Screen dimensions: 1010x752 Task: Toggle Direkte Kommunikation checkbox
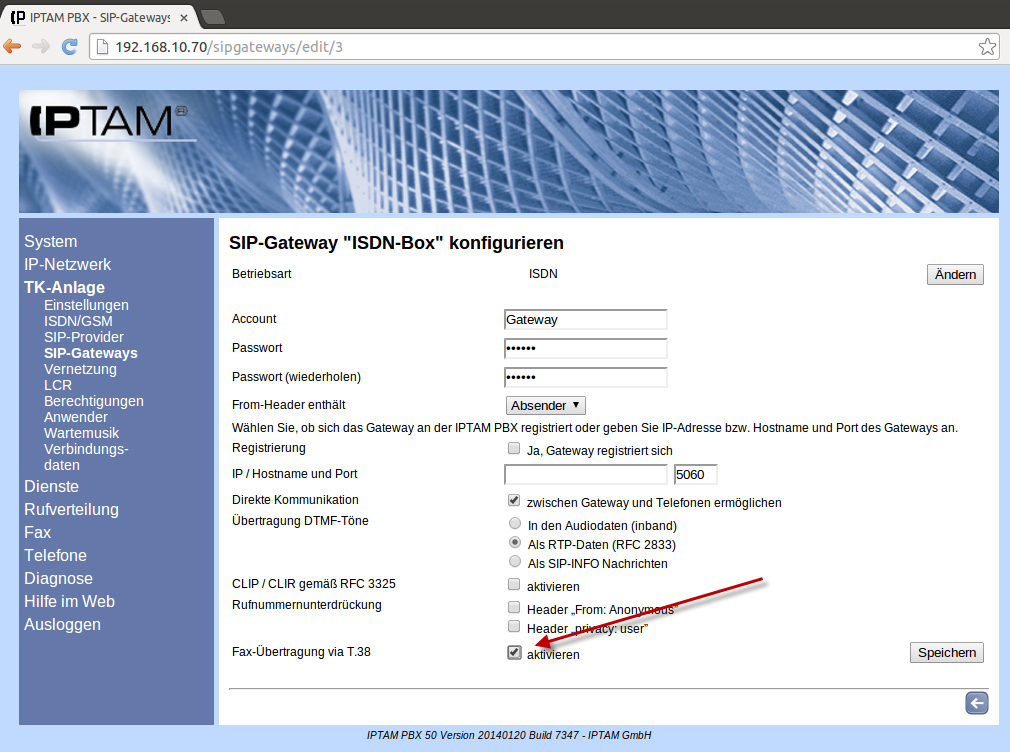(514, 500)
